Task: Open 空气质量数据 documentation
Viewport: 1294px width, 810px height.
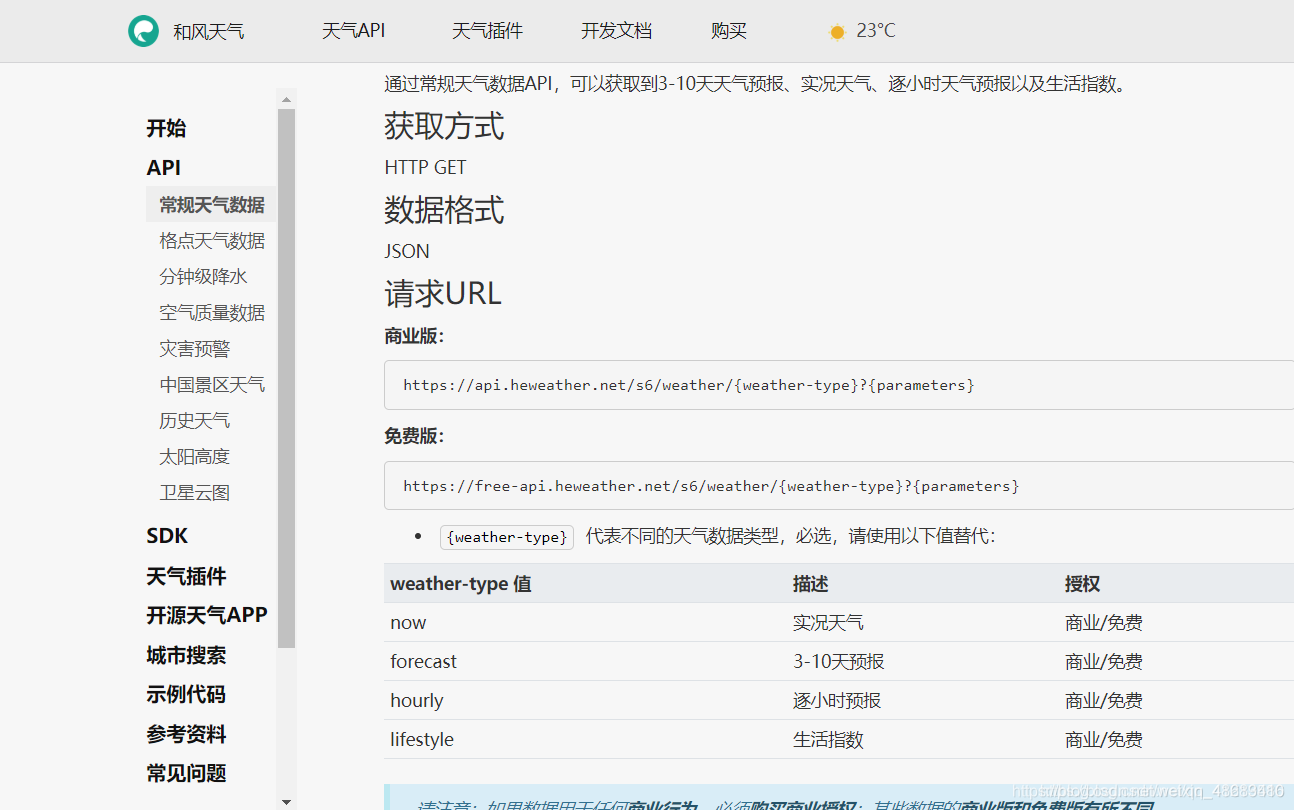Action: pos(212,312)
